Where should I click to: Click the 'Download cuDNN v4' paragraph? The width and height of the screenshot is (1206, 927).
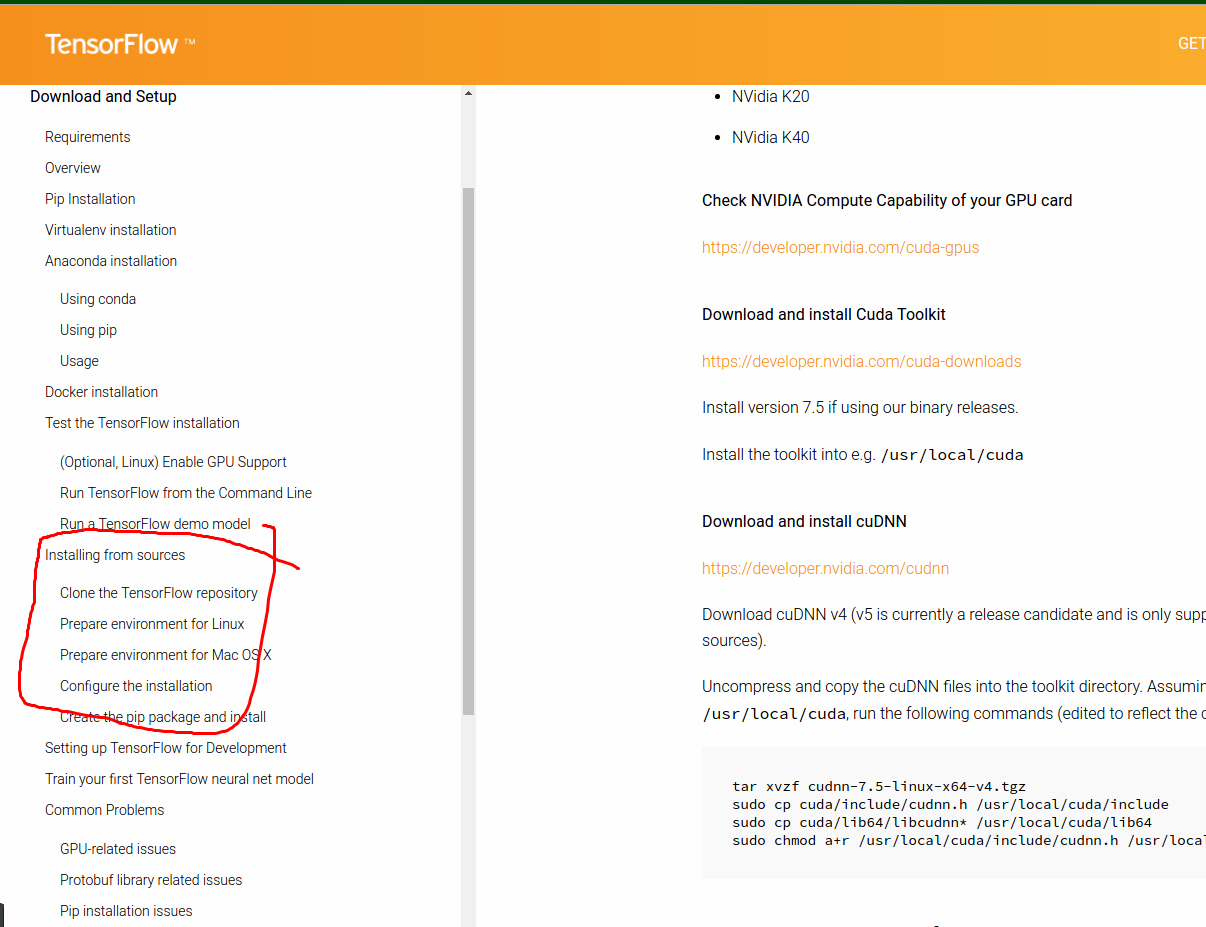coord(954,627)
